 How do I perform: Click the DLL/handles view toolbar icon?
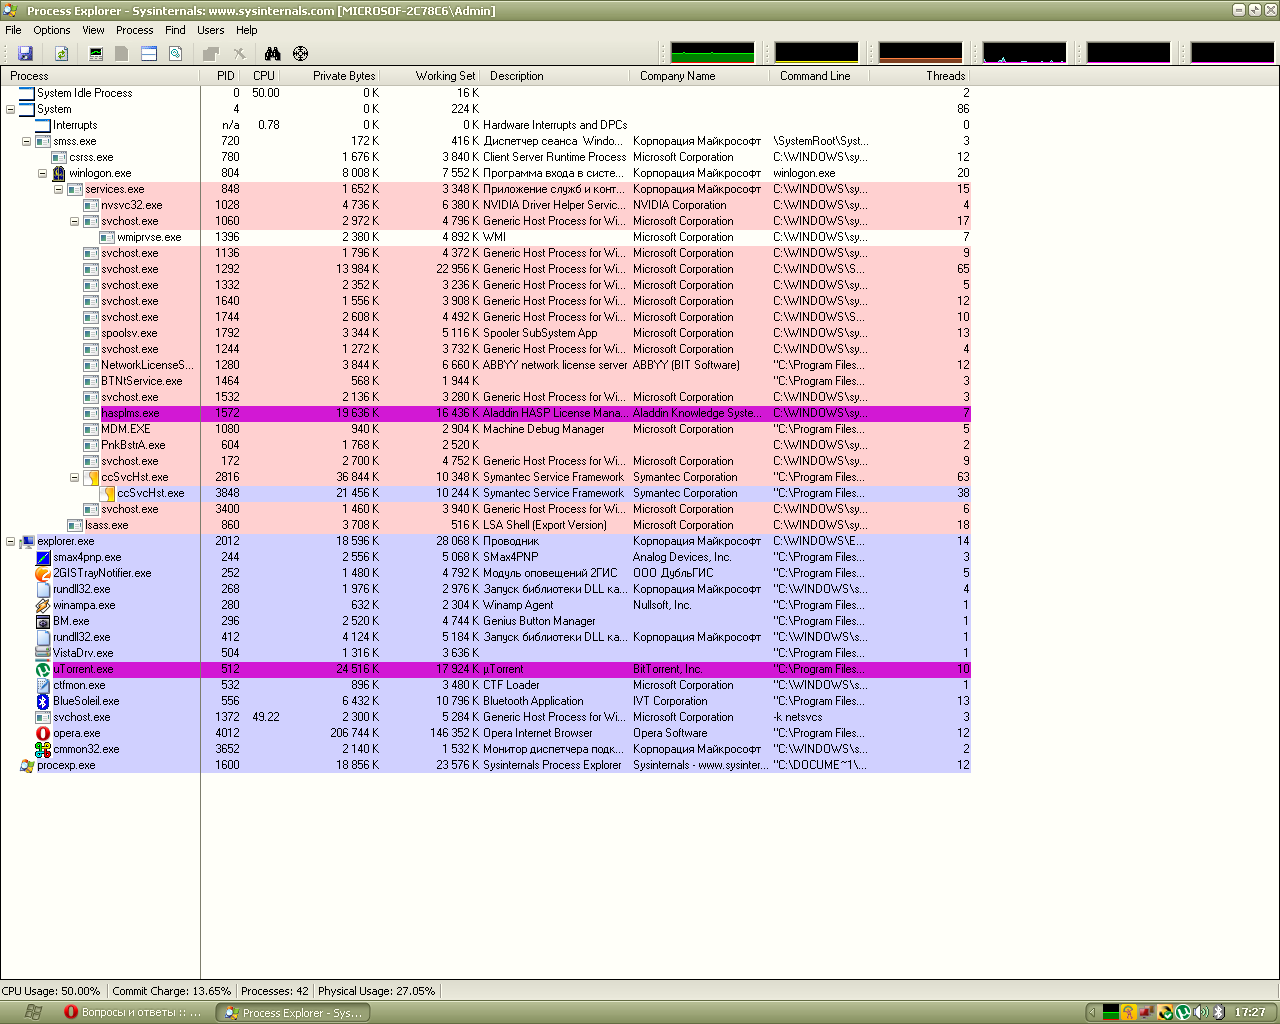175,53
